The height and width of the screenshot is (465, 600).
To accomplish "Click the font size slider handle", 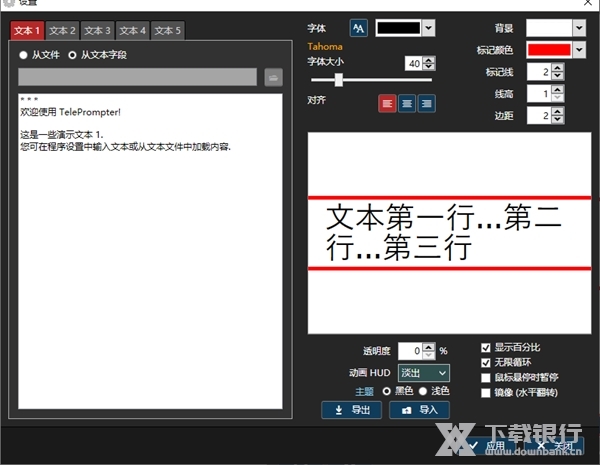I will coord(339,80).
